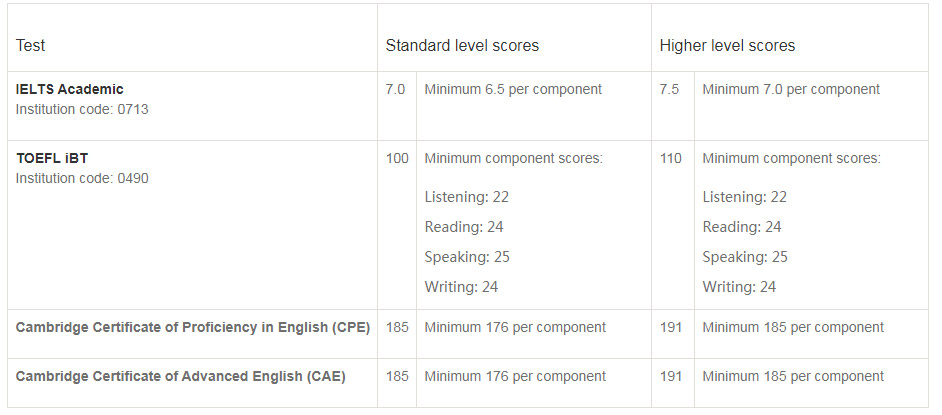Viewport: 942px width, 415px height.
Task: Select the TOEFL standard score 100
Action: (x=397, y=159)
